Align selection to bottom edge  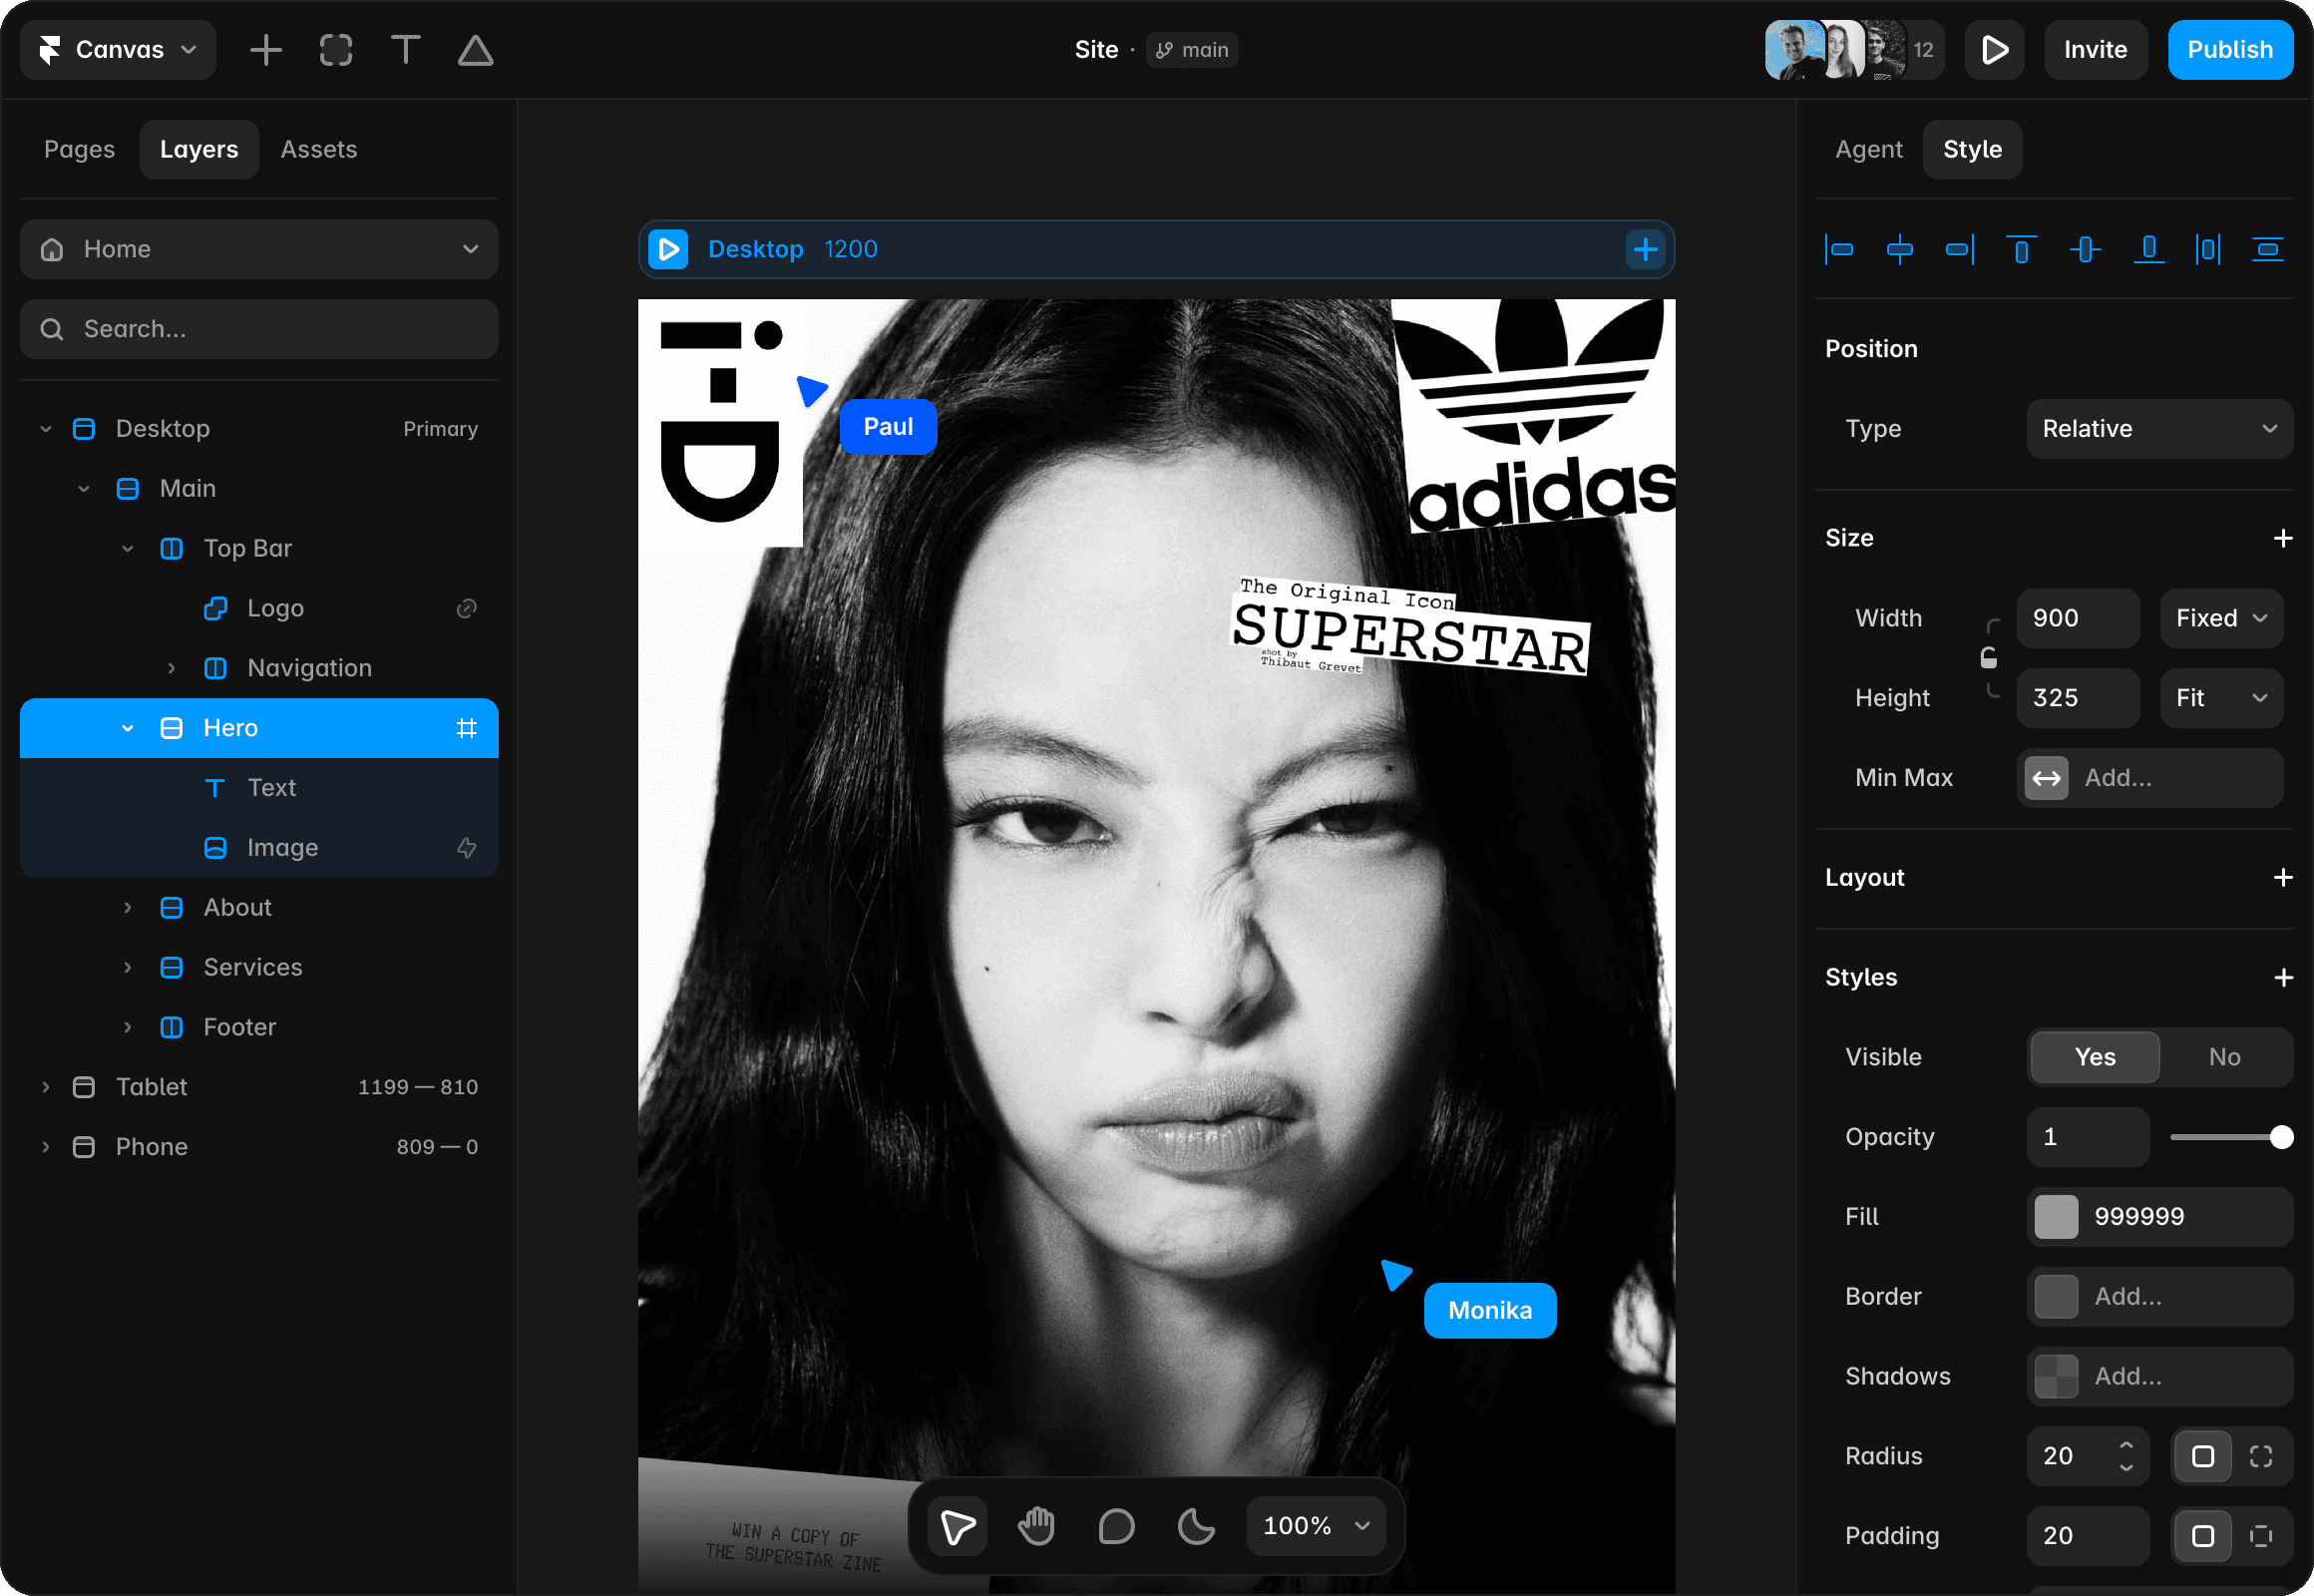click(x=2148, y=249)
